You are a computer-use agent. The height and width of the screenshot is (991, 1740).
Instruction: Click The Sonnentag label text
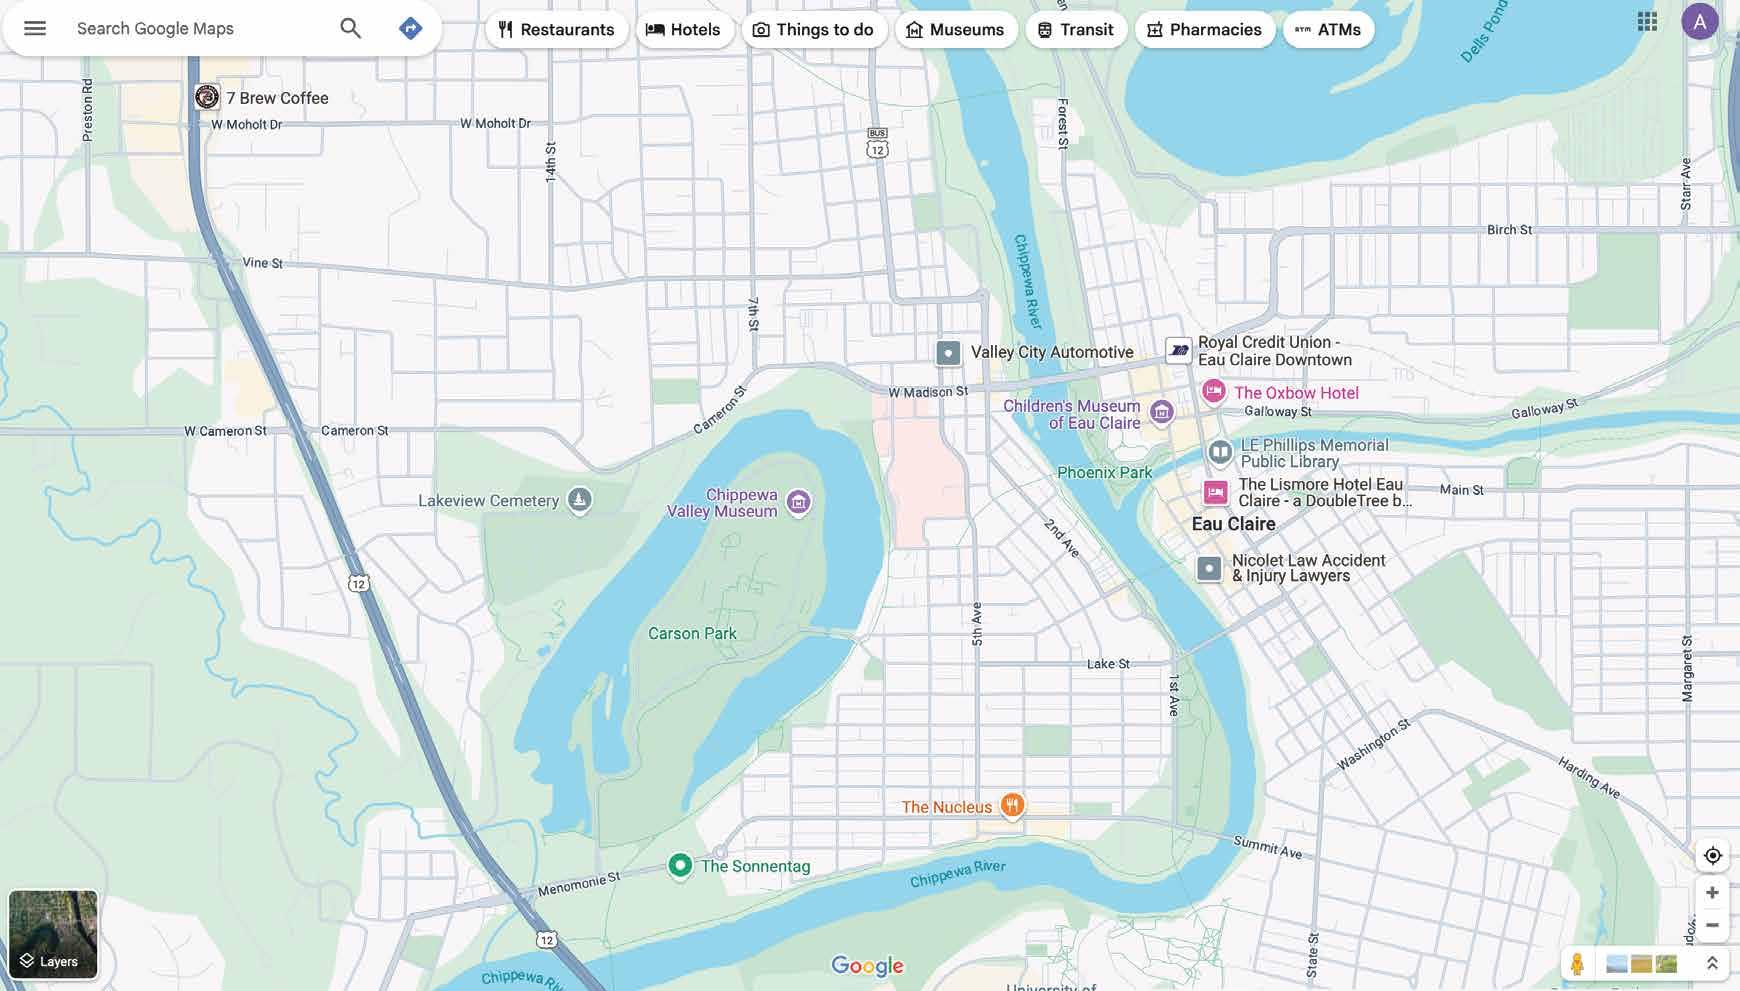755,866
